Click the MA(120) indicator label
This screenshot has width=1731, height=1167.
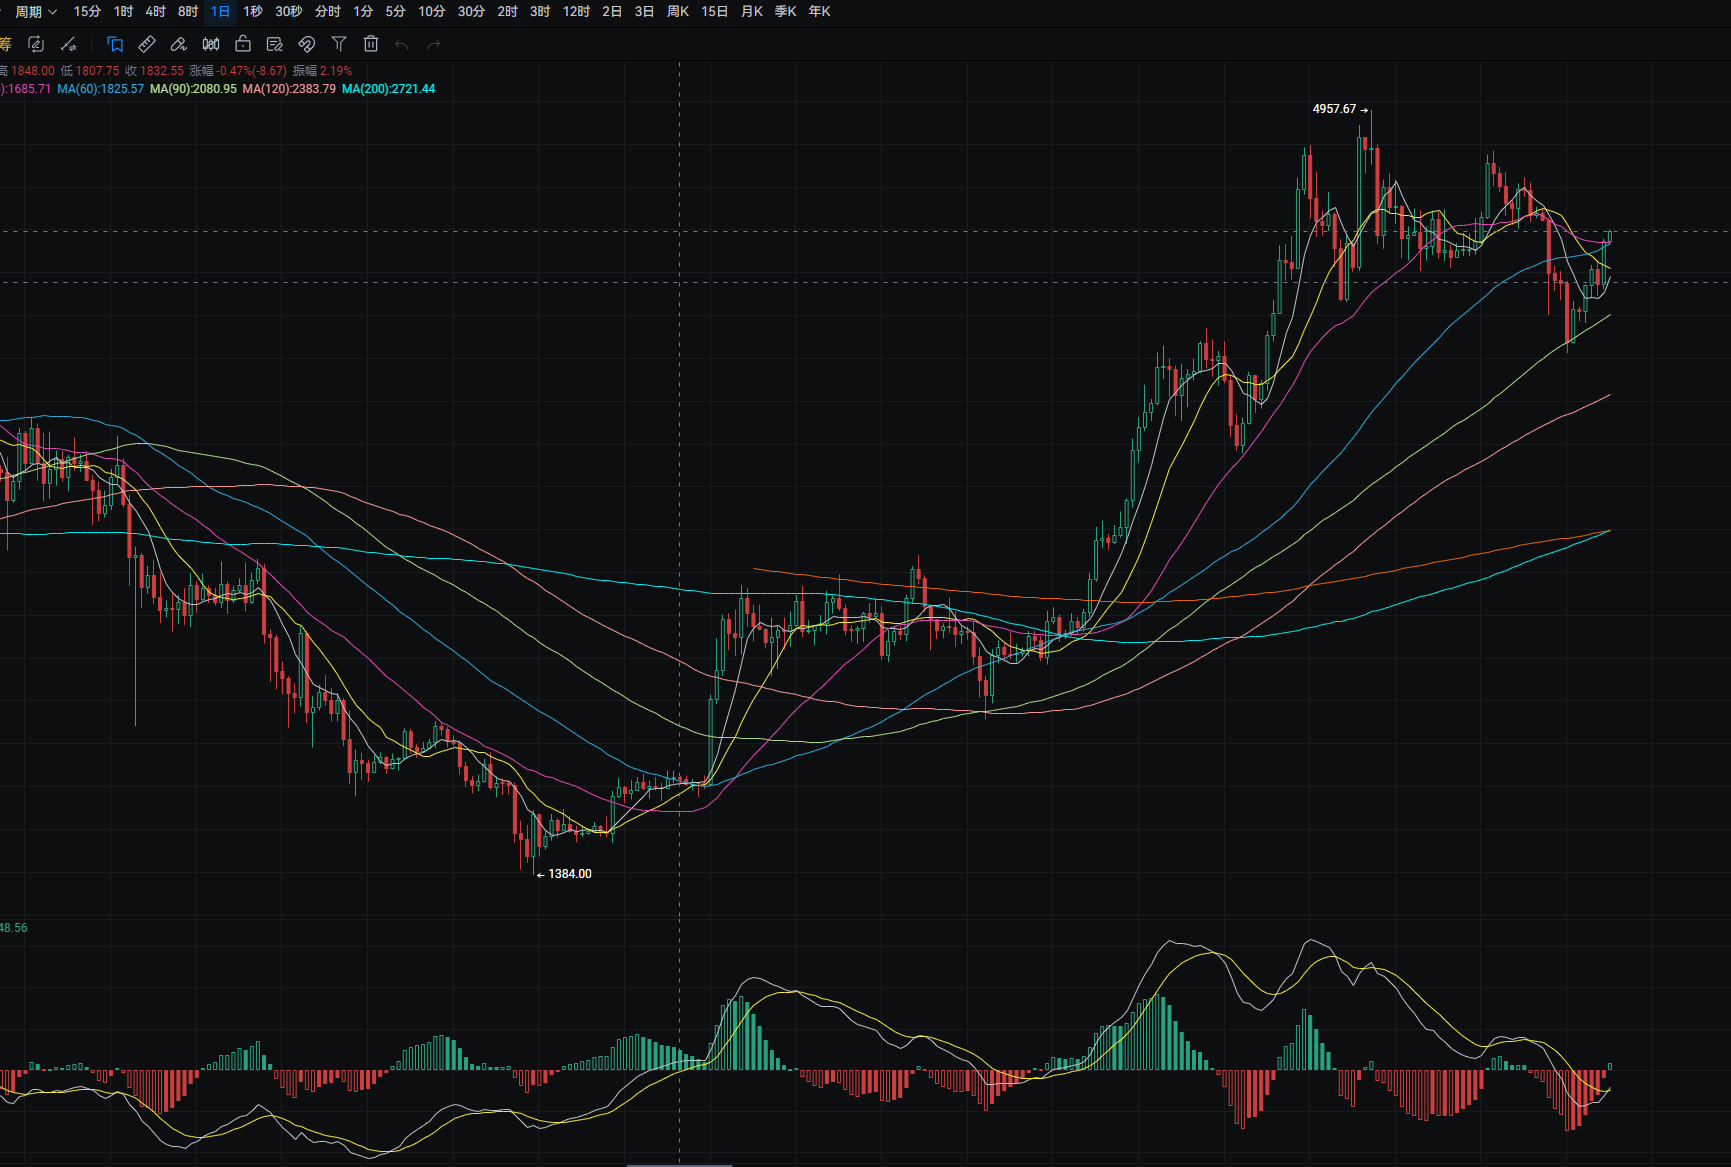click(x=289, y=89)
